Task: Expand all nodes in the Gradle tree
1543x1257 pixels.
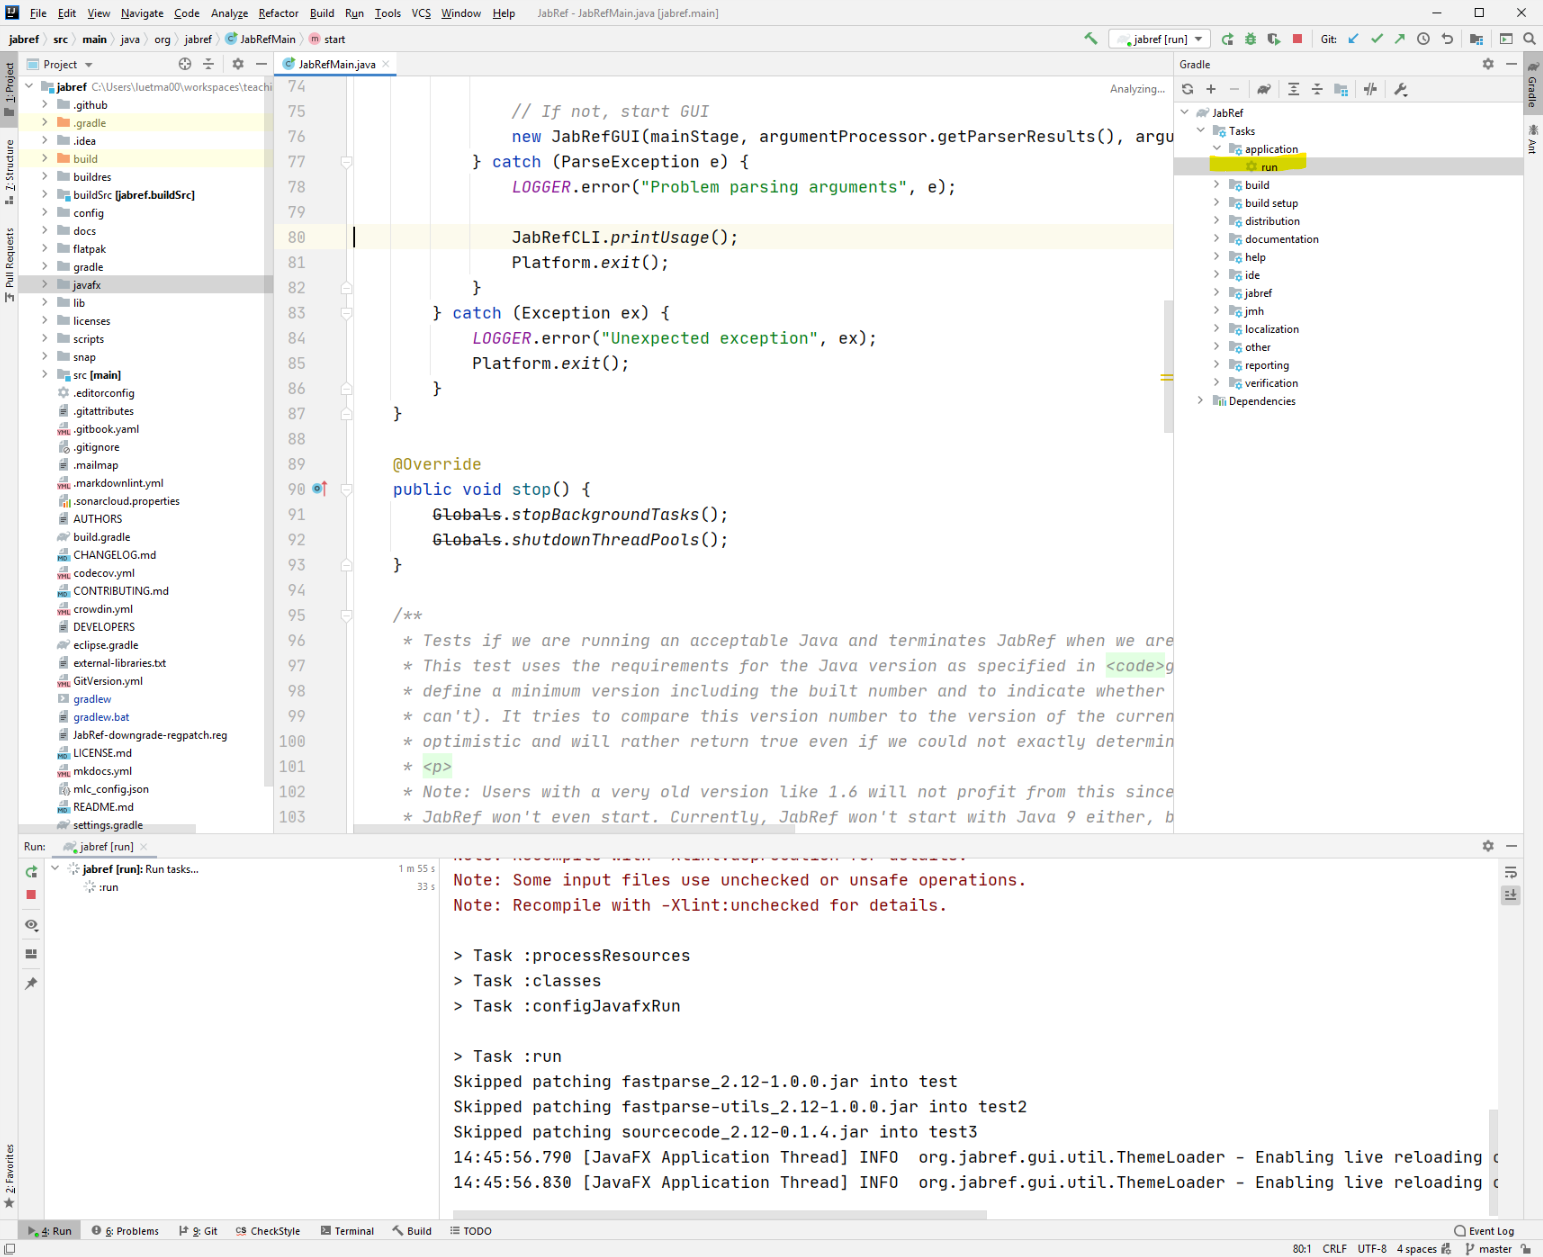Action: [1293, 89]
